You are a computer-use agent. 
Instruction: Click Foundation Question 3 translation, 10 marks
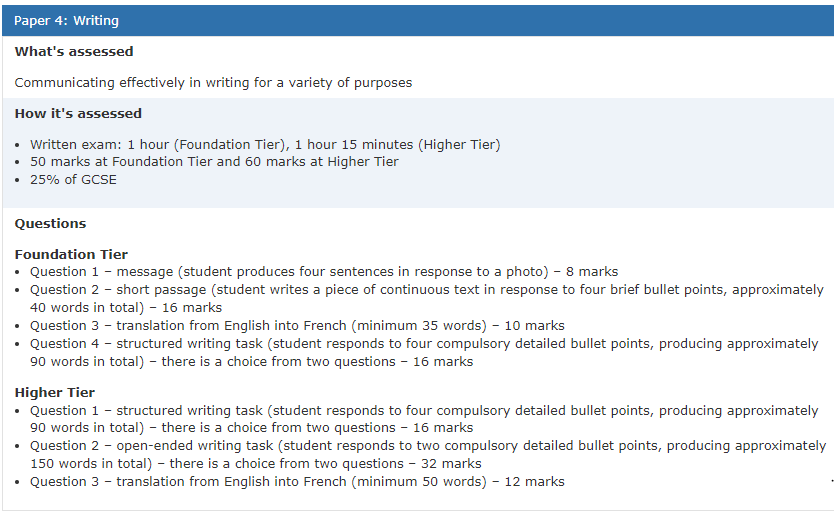tap(297, 325)
